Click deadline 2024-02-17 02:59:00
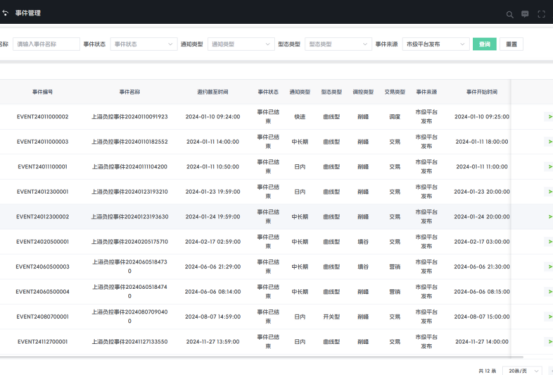Screen dimensions: 554x375 pyautogui.click(x=213, y=242)
